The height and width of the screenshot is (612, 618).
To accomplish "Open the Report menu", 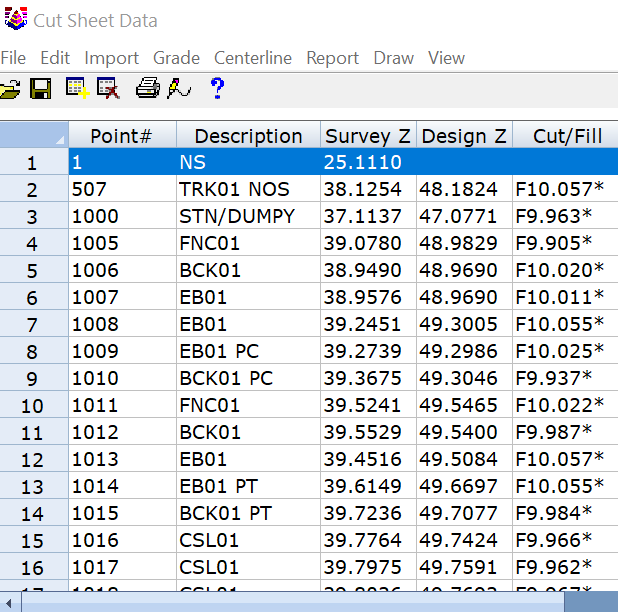I will click(332, 58).
